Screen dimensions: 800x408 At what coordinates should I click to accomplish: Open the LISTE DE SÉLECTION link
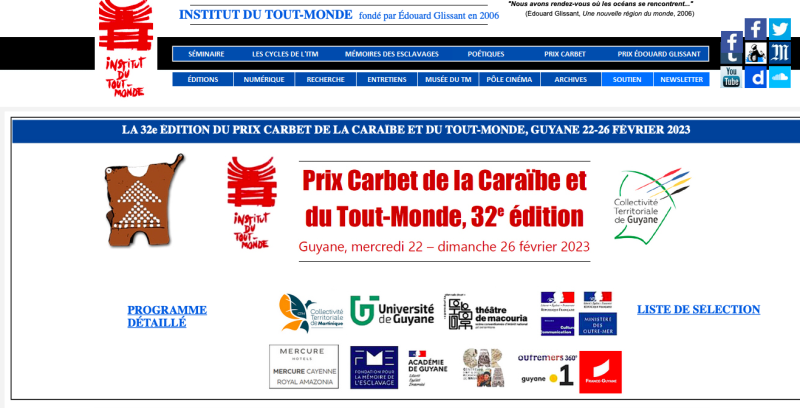coord(698,310)
